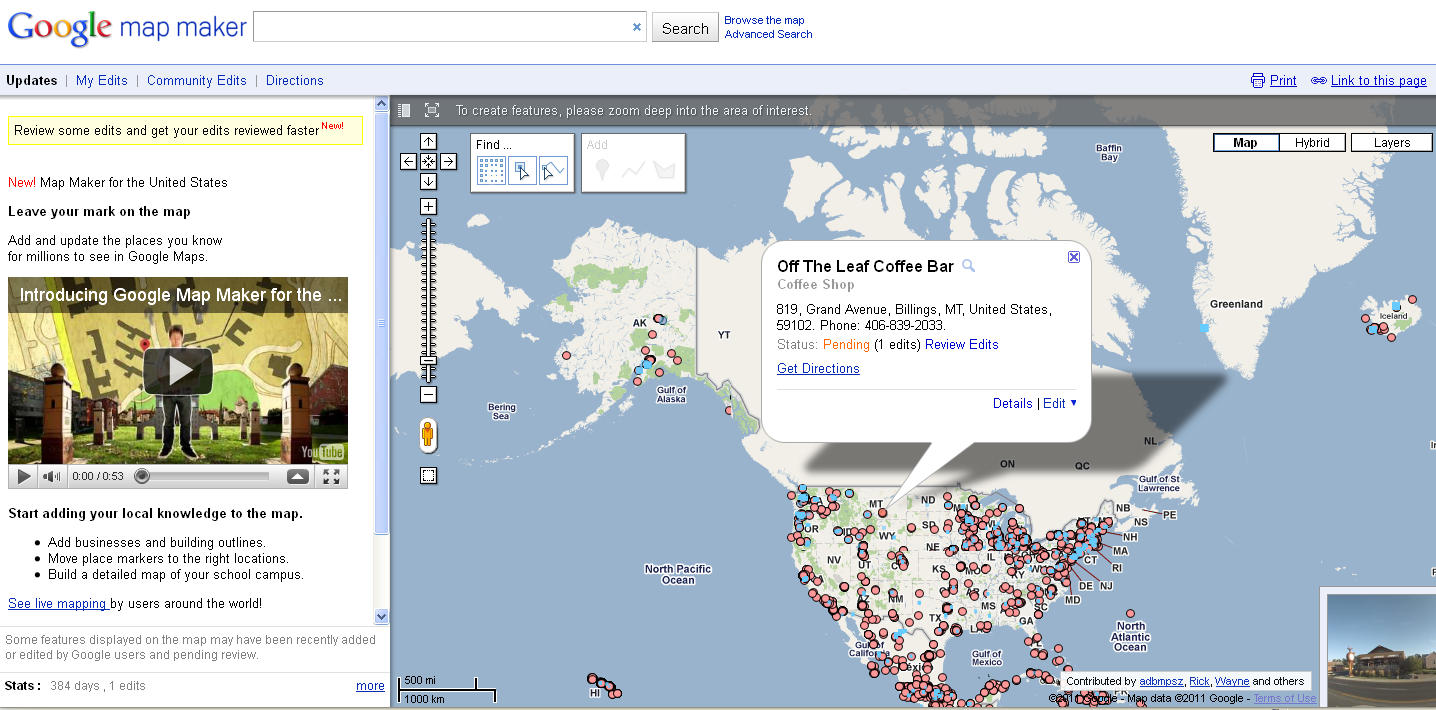The image size is (1436, 710).
Task: Click Review Edits in the info bubble
Action: 962,344
